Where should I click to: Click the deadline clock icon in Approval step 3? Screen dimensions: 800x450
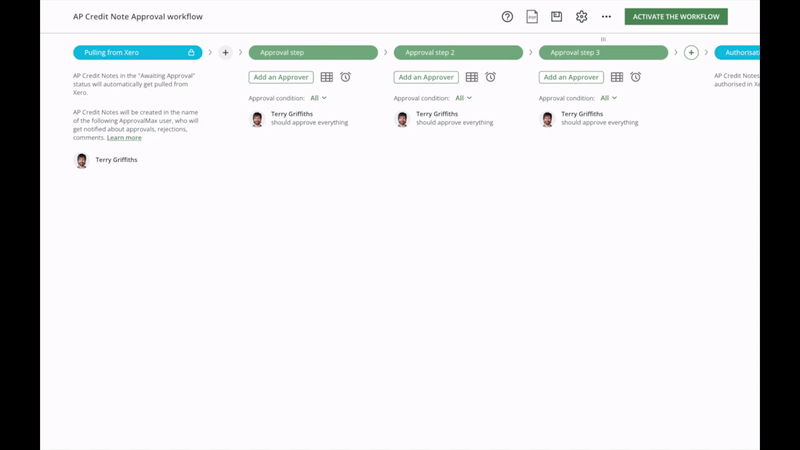[635, 77]
